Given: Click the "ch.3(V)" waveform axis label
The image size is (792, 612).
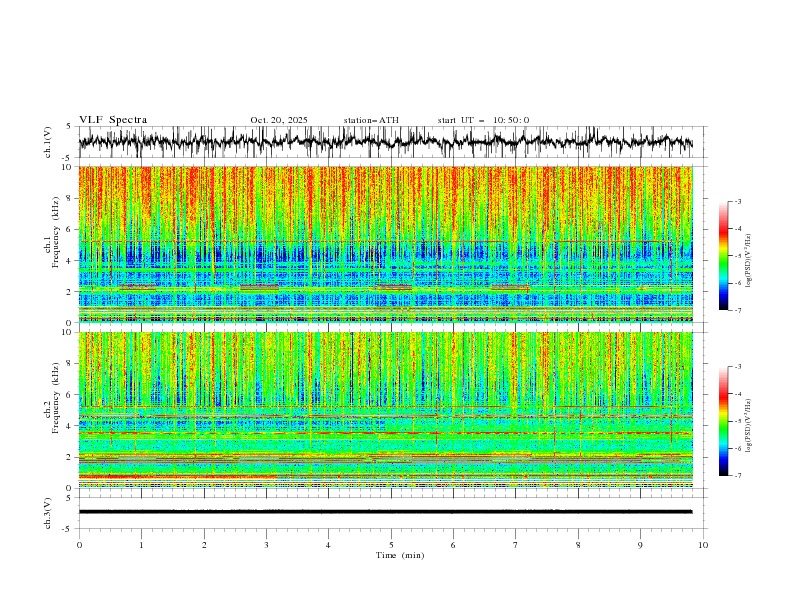Looking at the screenshot, I should pyautogui.click(x=48, y=513).
